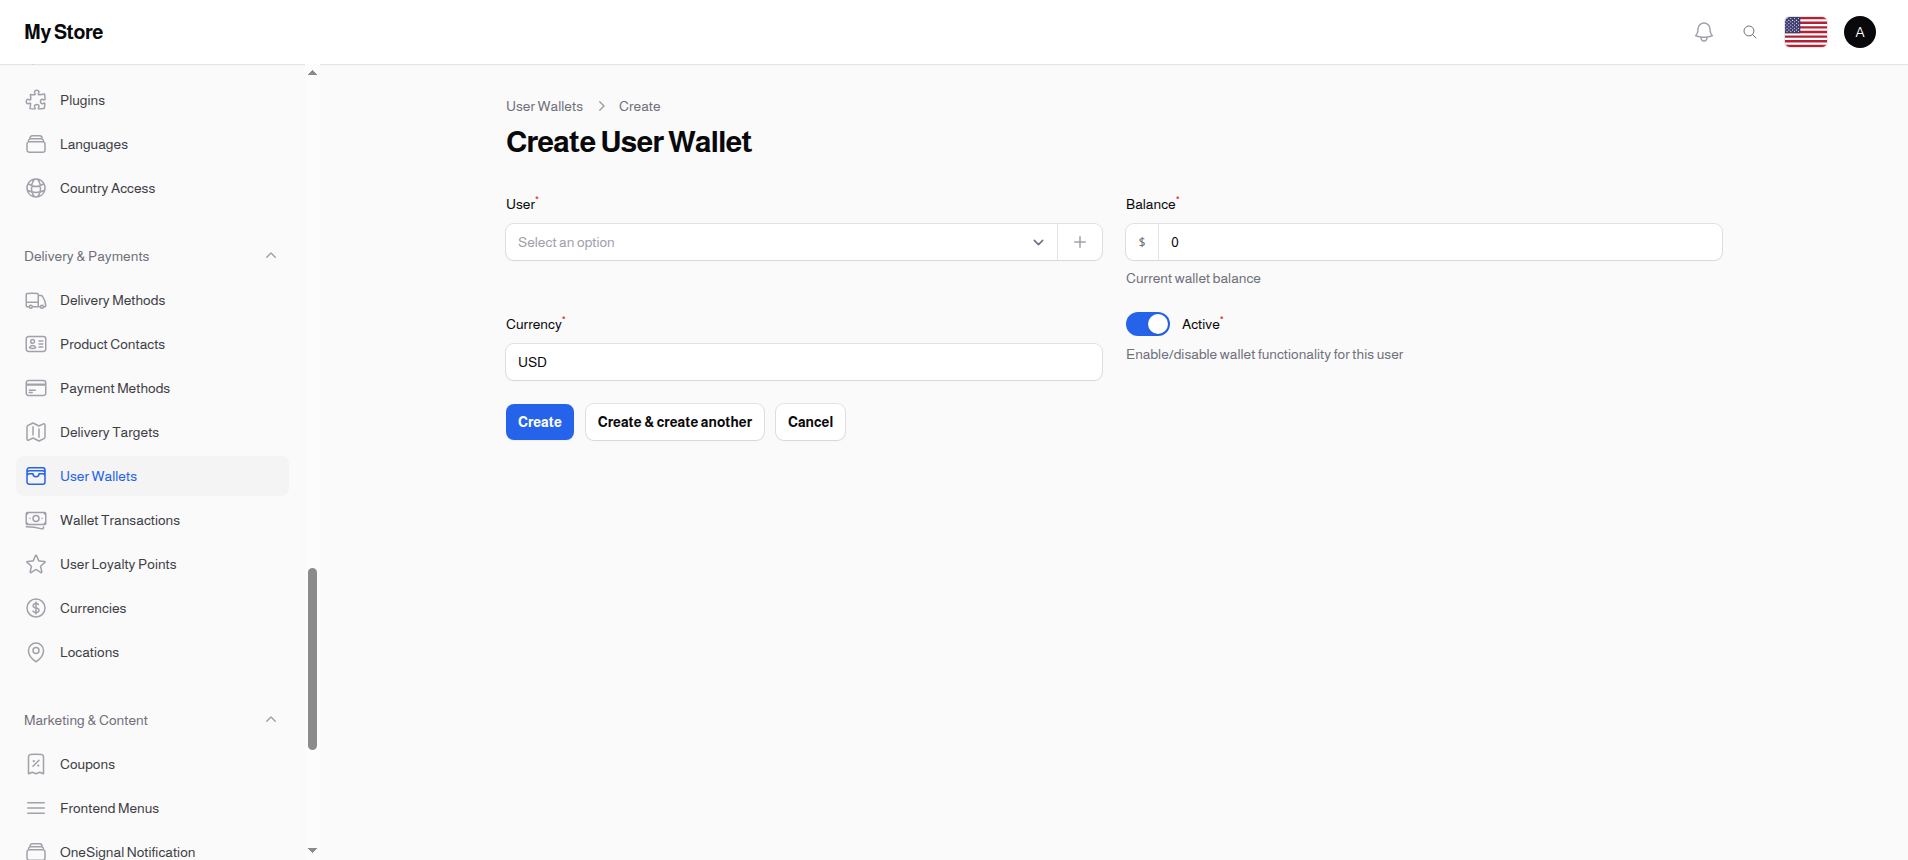1908x860 pixels.
Task: Click the Locations pin icon
Action: coord(36,652)
